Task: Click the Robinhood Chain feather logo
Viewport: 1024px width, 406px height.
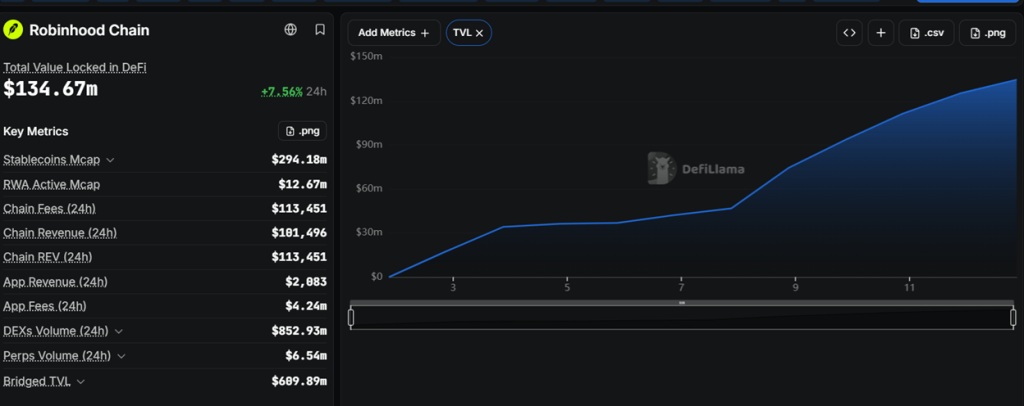Action: click(13, 30)
